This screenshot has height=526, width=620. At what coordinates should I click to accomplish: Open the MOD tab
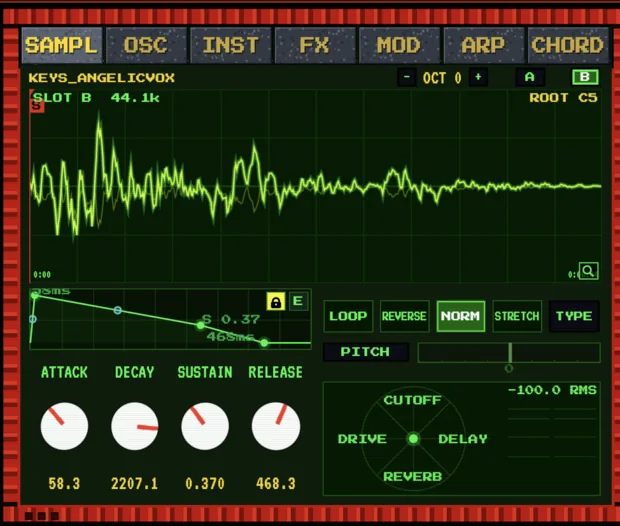[399, 45]
